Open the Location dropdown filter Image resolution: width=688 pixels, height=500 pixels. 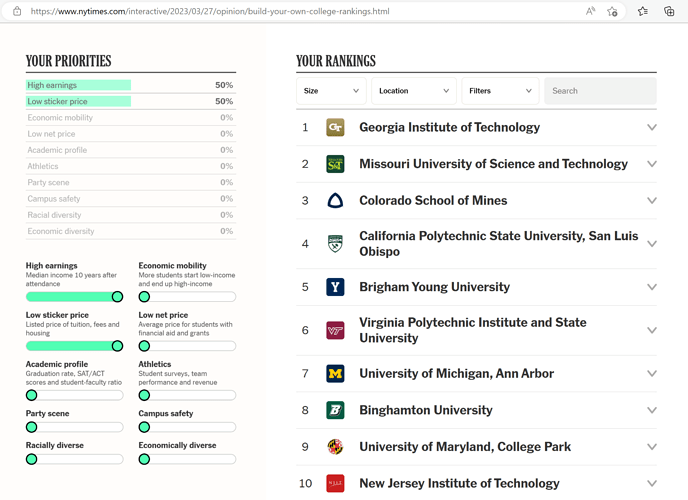coord(413,91)
